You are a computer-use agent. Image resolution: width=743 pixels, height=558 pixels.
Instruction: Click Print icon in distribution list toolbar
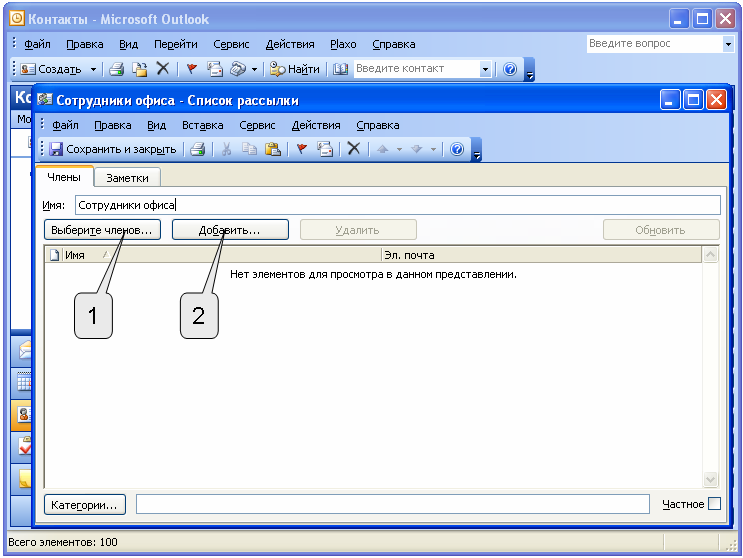198,149
